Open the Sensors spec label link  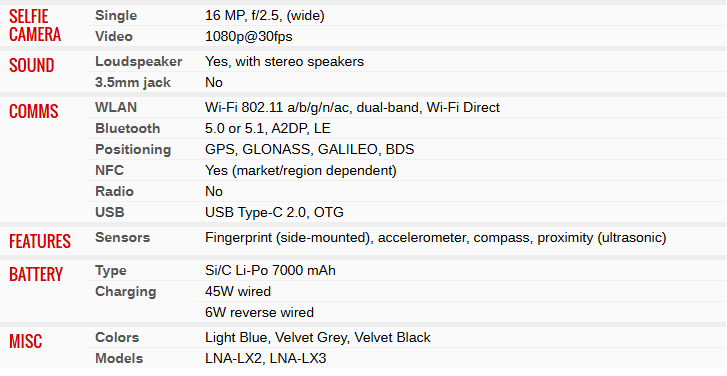(122, 237)
